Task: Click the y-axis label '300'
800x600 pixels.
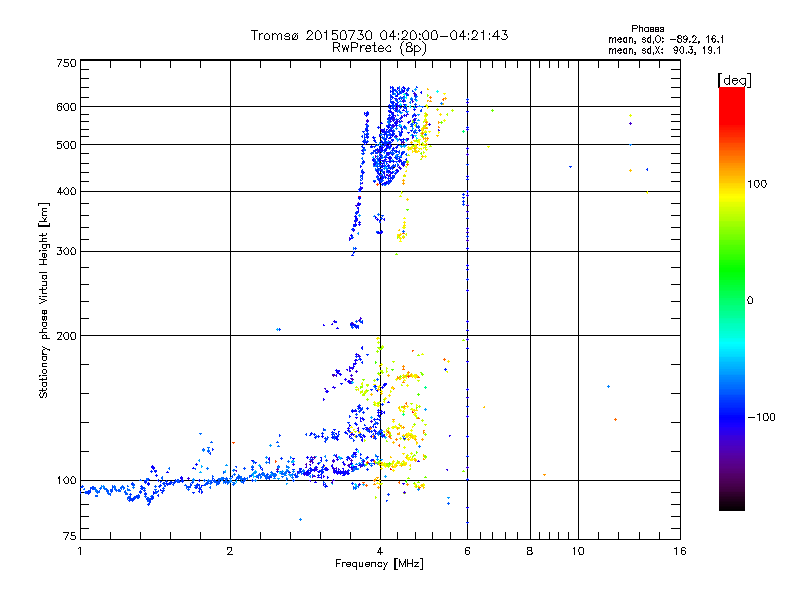Action: pos(66,251)
